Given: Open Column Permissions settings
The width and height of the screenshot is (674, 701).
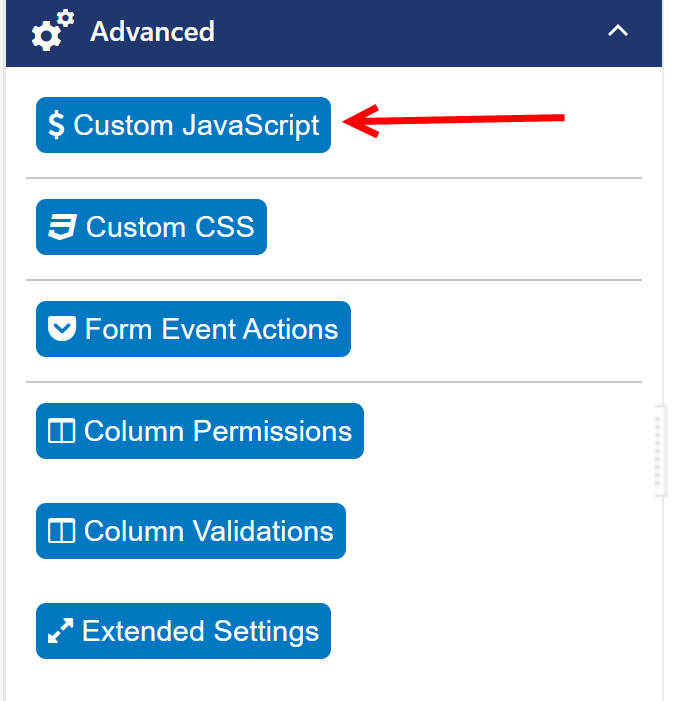Looking at the screenshot, I should click(x=218, y=431).
